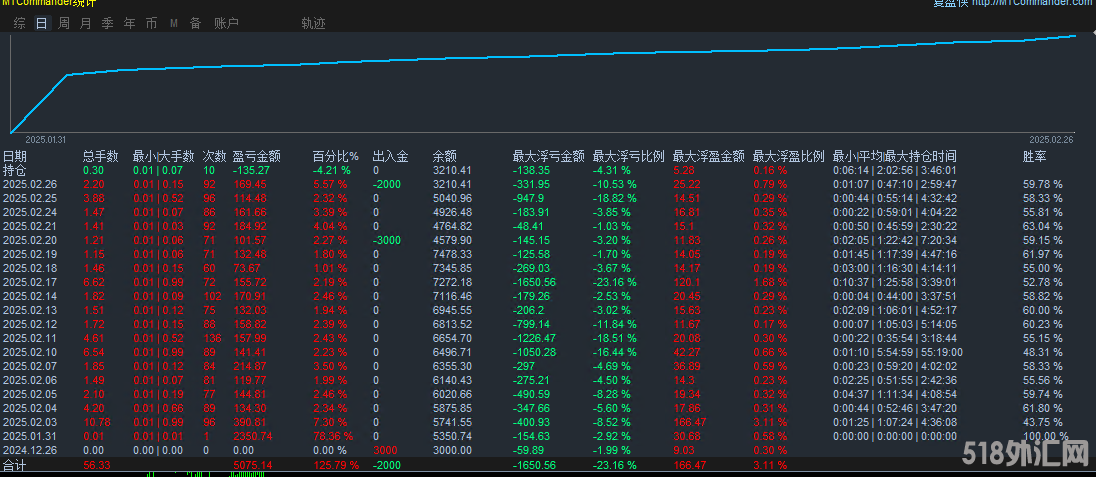Click the 最大浮盈比例 column header

point(788,156)
